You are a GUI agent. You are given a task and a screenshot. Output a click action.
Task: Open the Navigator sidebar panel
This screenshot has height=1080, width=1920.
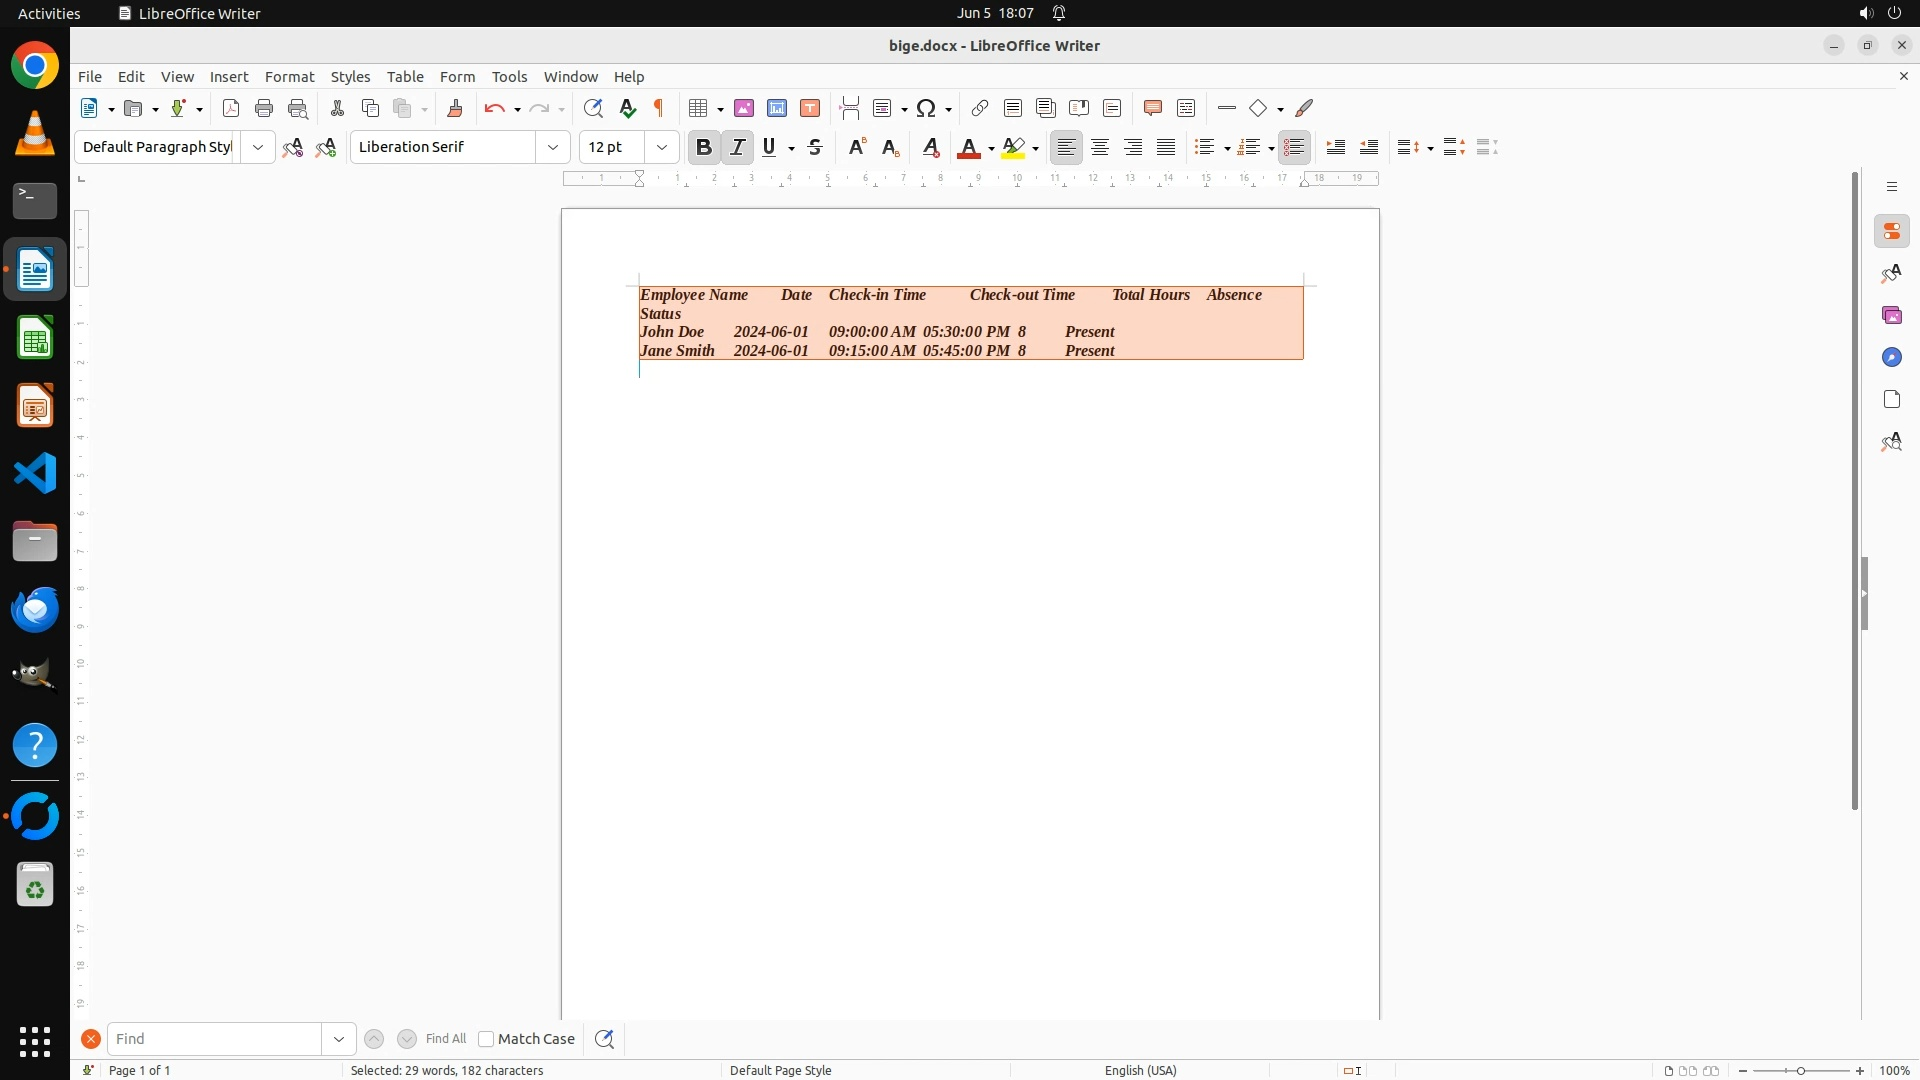1891,357
